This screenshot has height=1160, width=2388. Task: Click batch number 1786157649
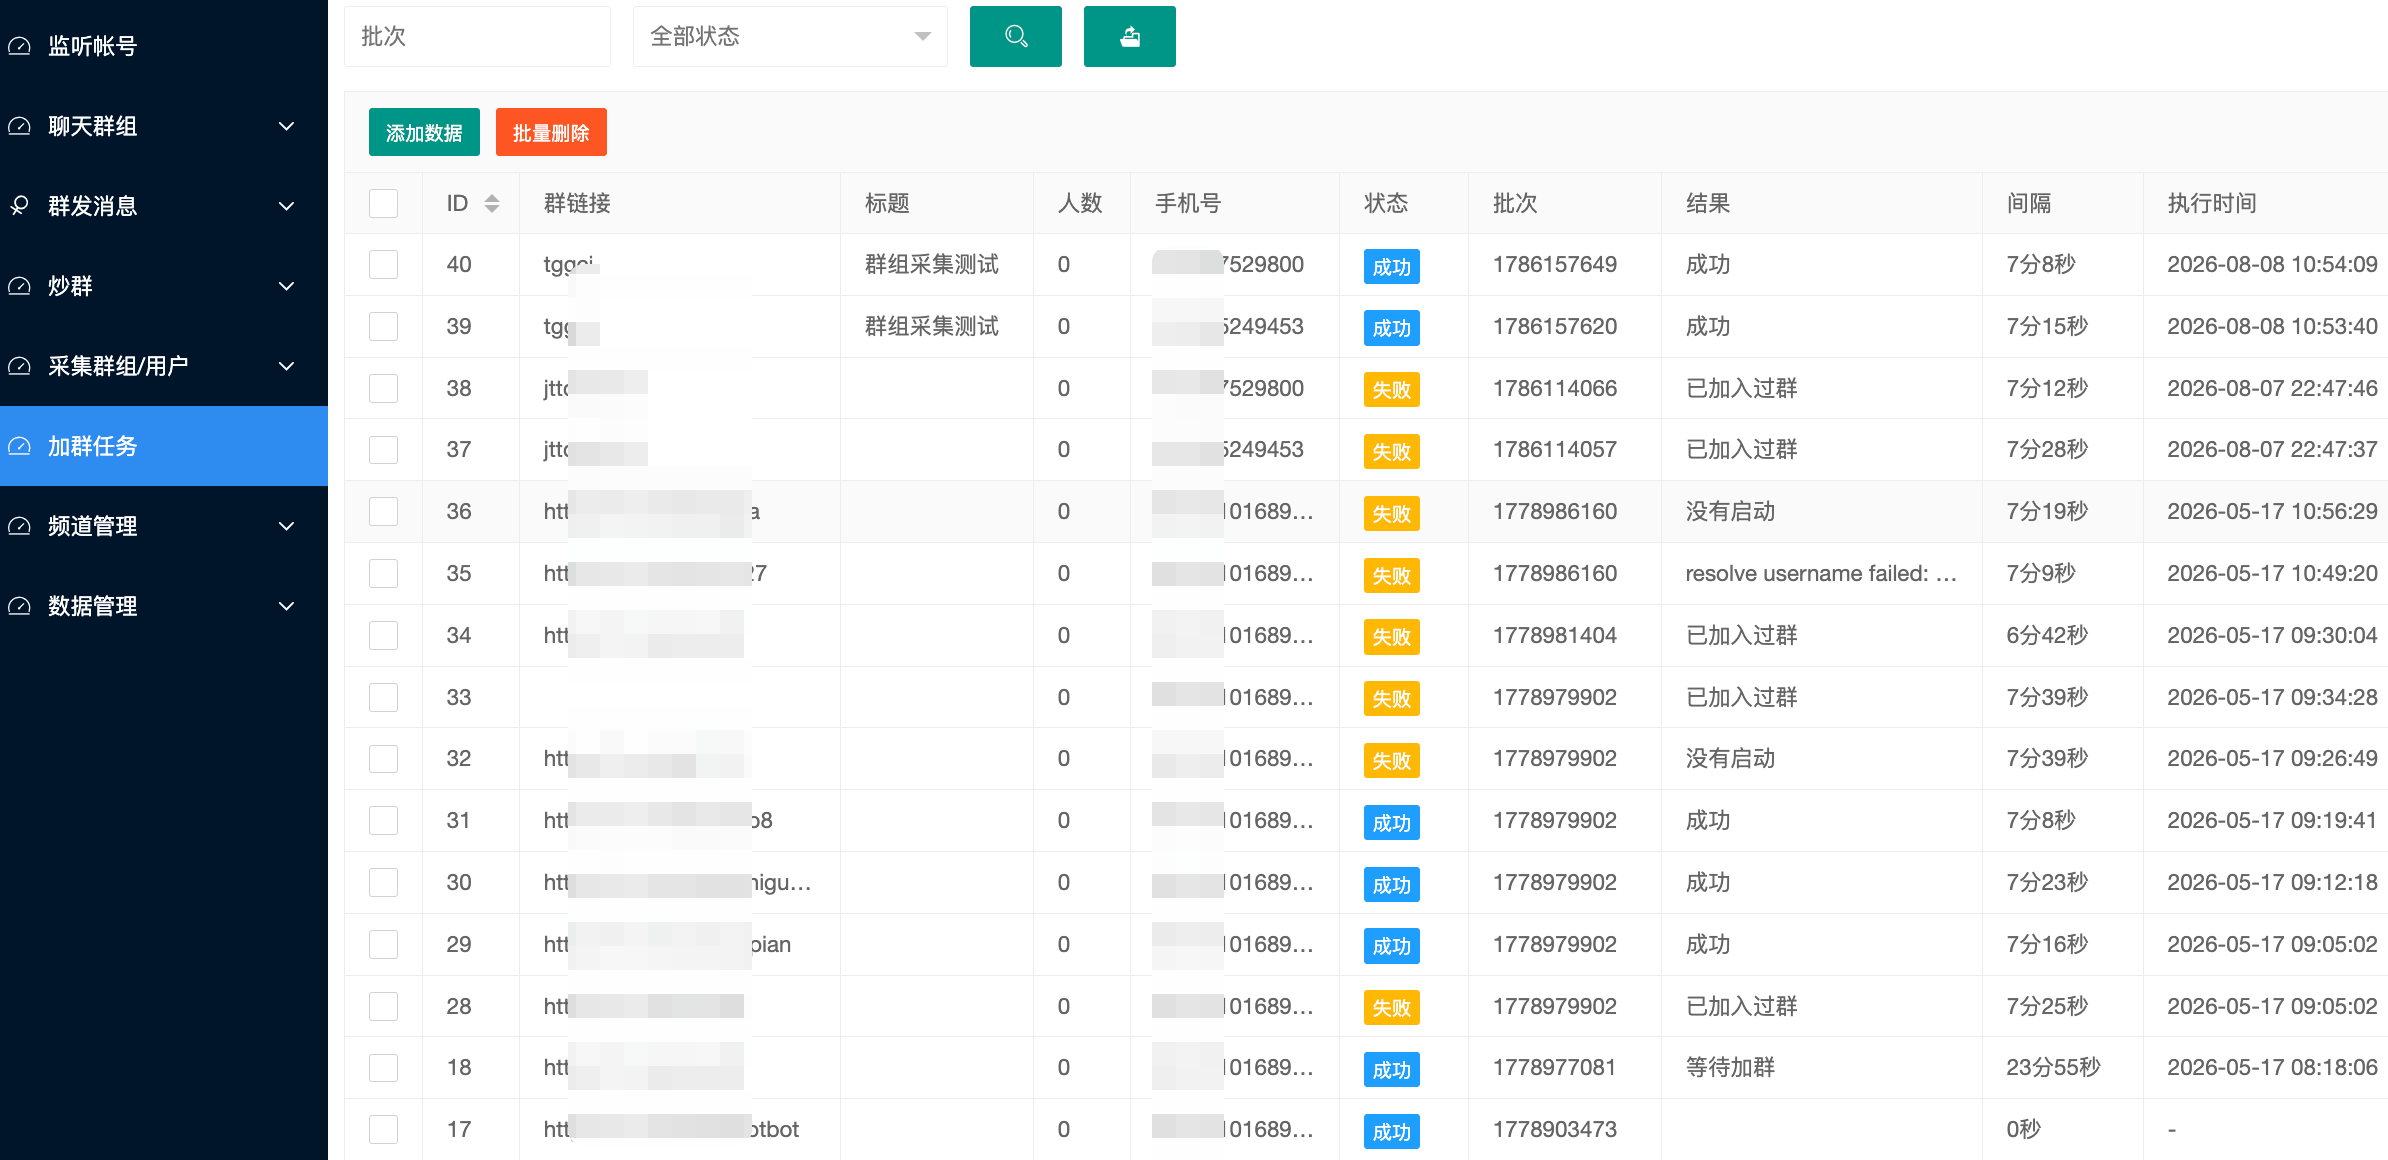coord(1555,265)
